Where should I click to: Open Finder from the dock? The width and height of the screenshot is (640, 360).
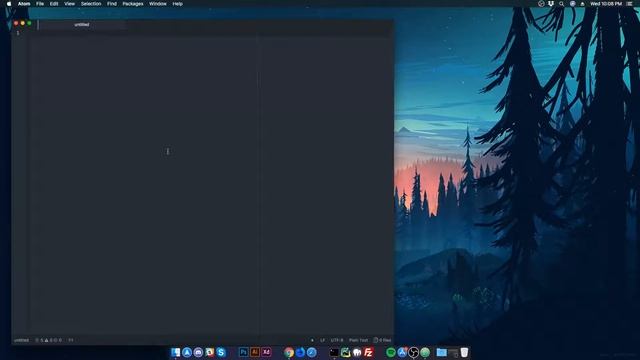[176, 352]
